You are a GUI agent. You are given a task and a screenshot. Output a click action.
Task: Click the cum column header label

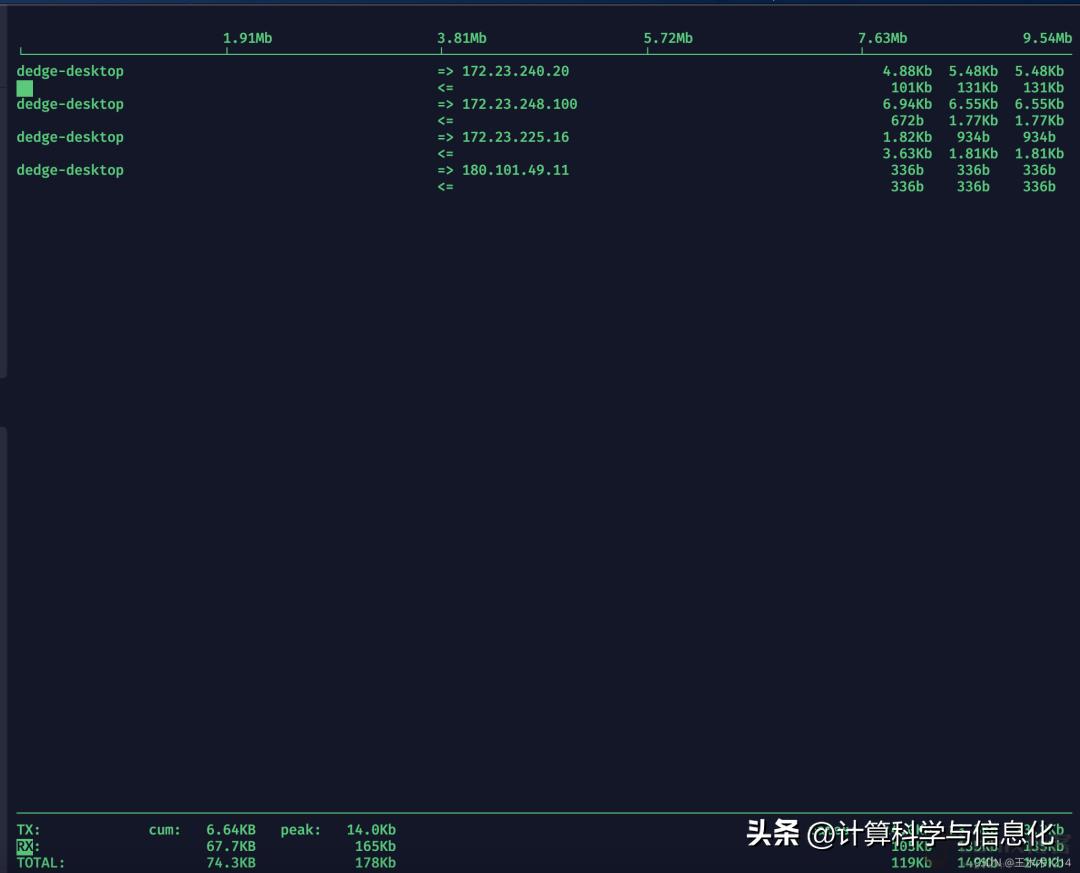coord(164,829)
